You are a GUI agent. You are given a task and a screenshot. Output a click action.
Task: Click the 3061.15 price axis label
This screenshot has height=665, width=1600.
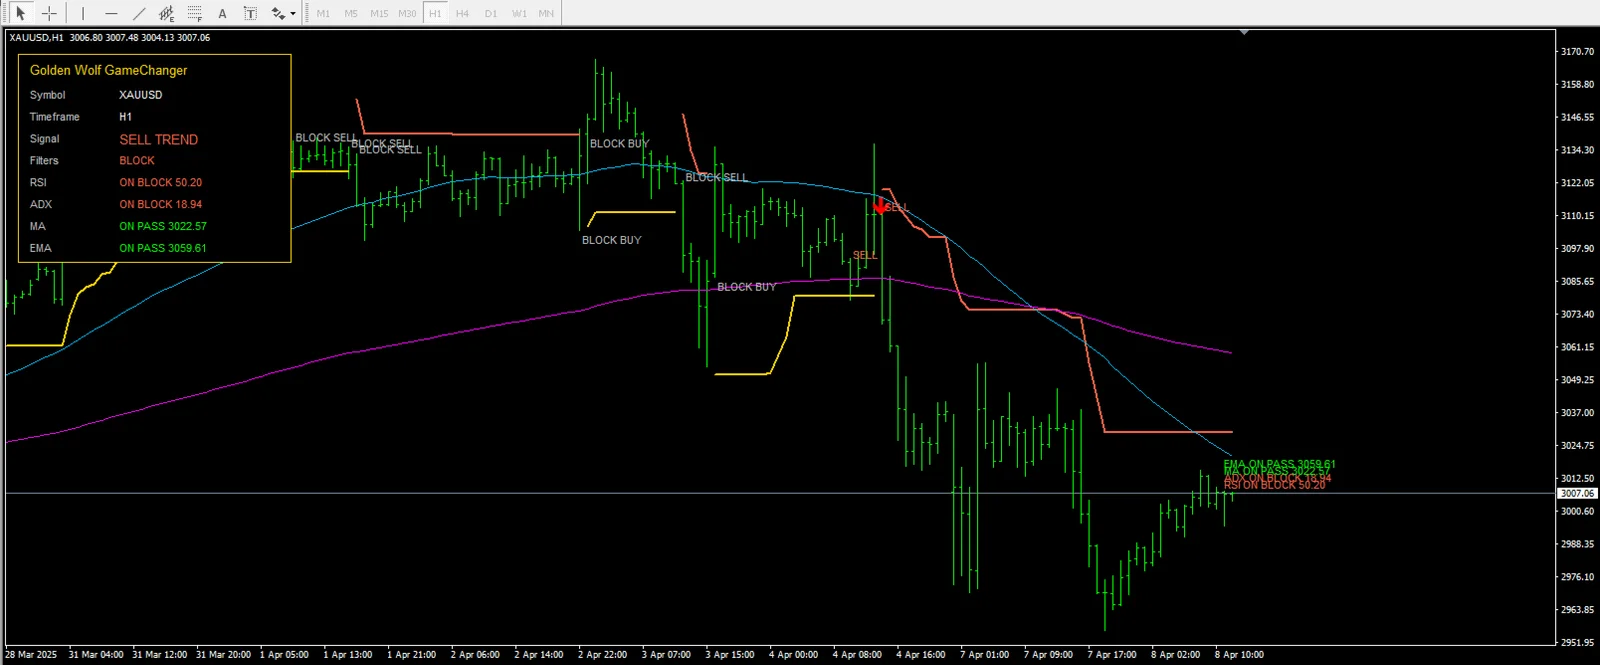coord(1577,347)
